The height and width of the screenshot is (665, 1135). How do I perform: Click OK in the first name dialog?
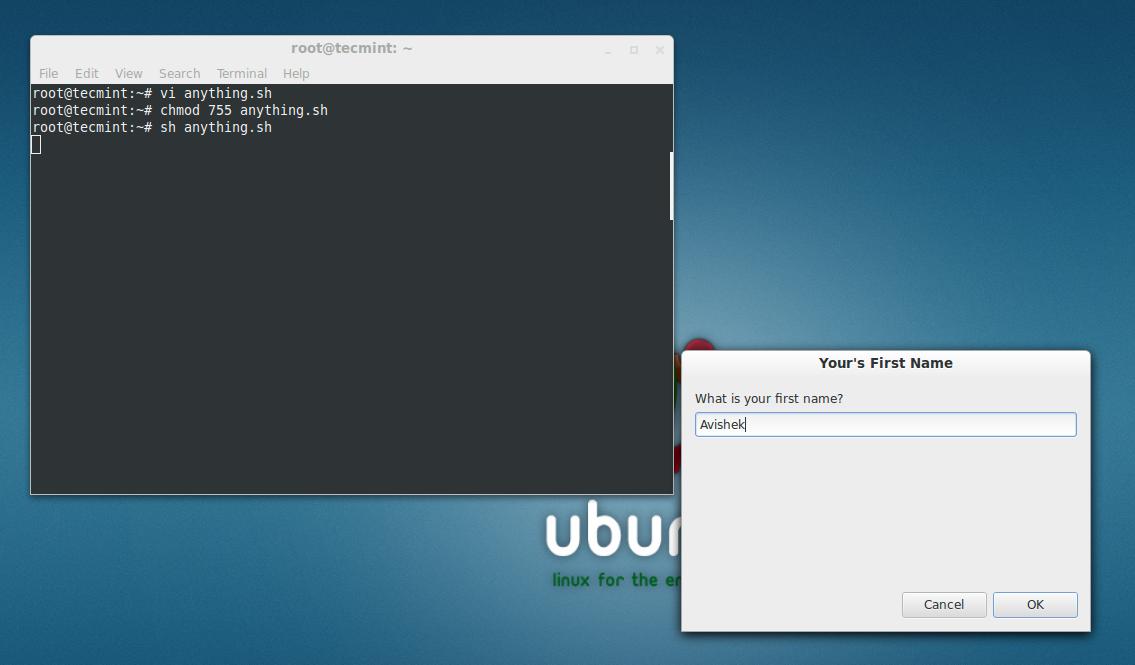[x=1035, y=604]
